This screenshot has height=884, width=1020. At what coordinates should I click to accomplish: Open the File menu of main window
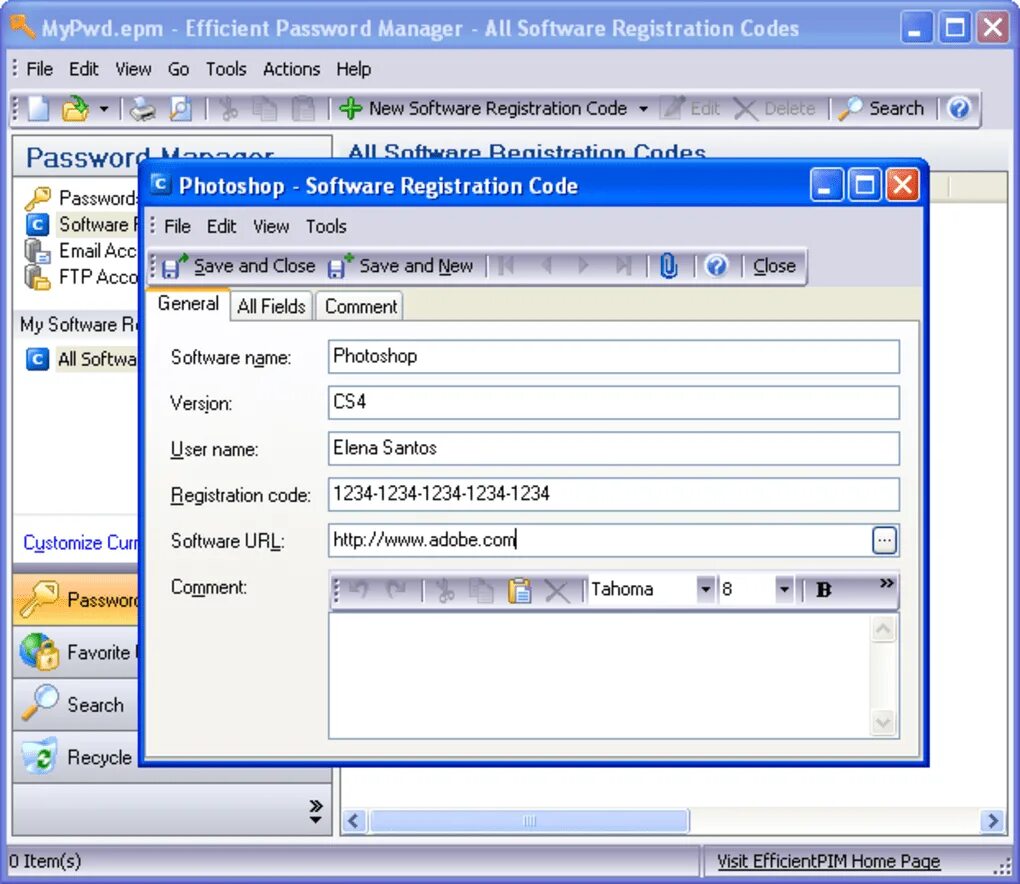(x=39, y=69)
